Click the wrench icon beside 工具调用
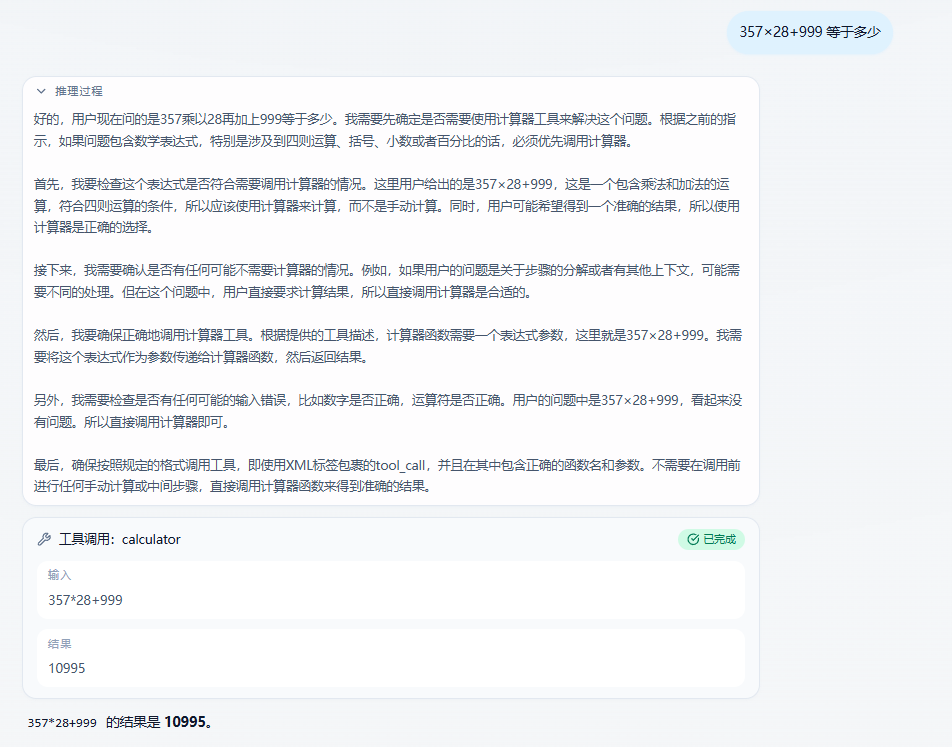 tap(44, 539)
